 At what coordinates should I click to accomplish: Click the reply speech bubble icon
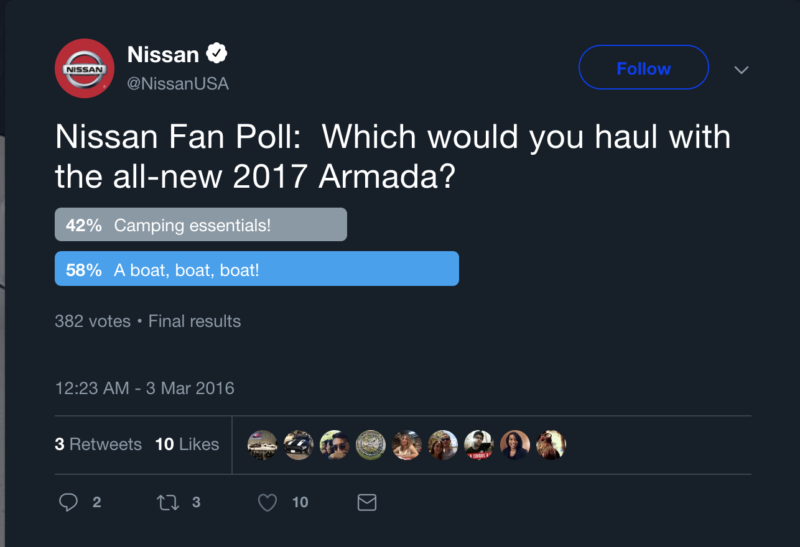point(68,502)
